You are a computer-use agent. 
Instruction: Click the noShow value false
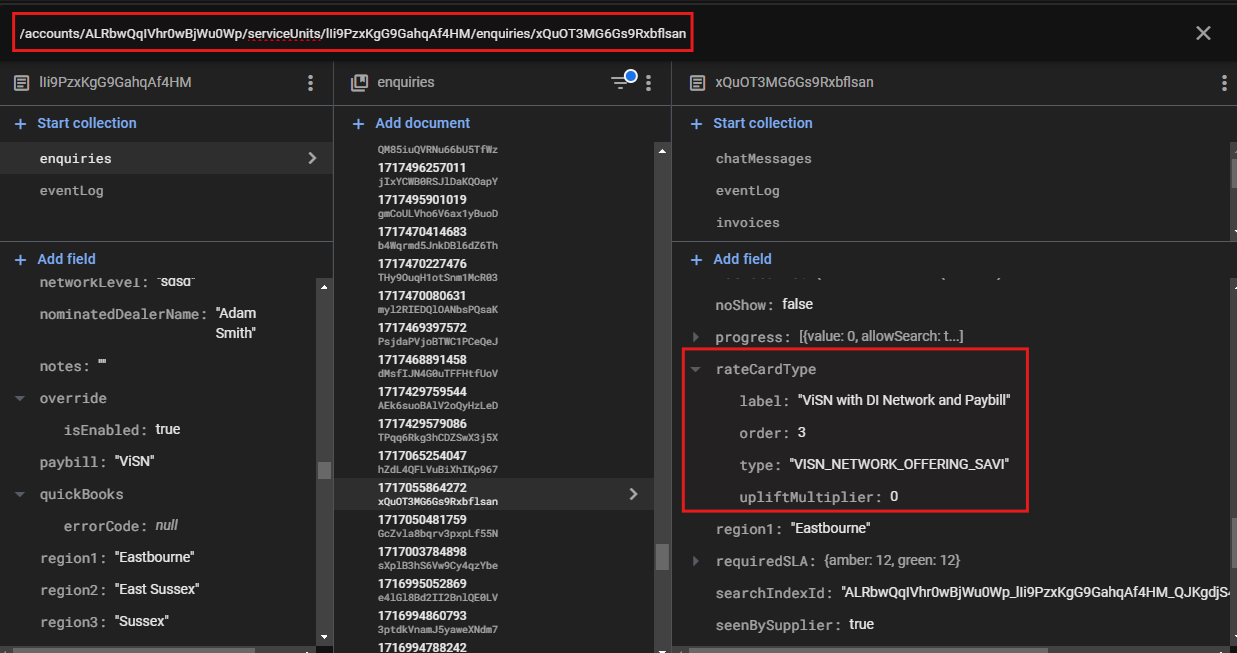(797, 304)
